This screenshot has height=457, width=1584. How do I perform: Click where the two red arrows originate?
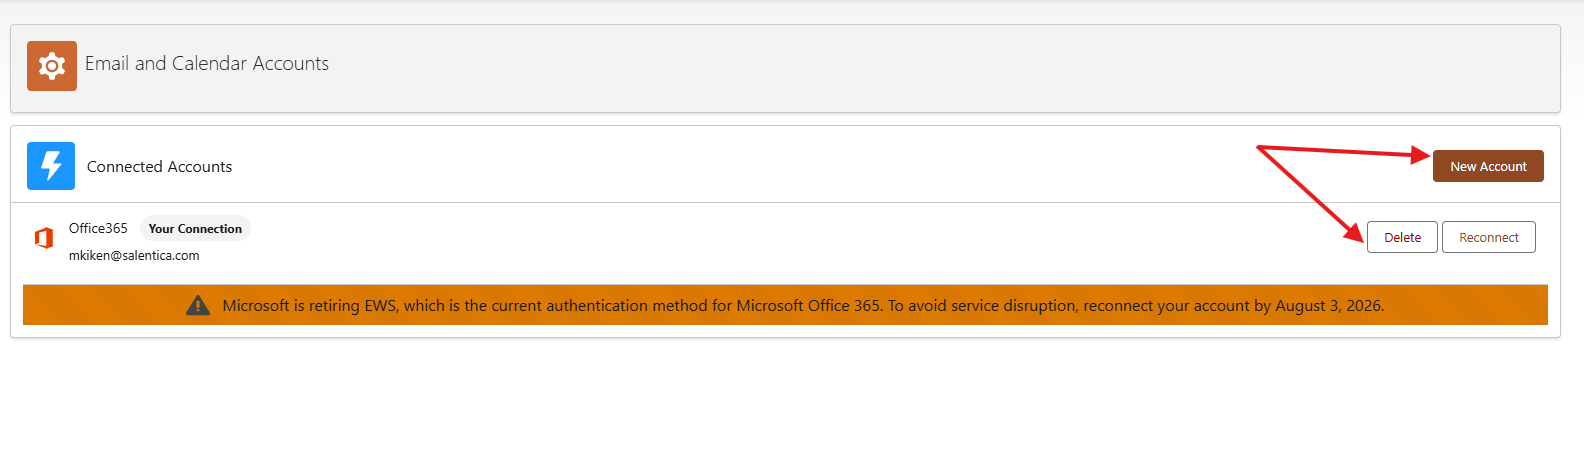pos(1259,148)
